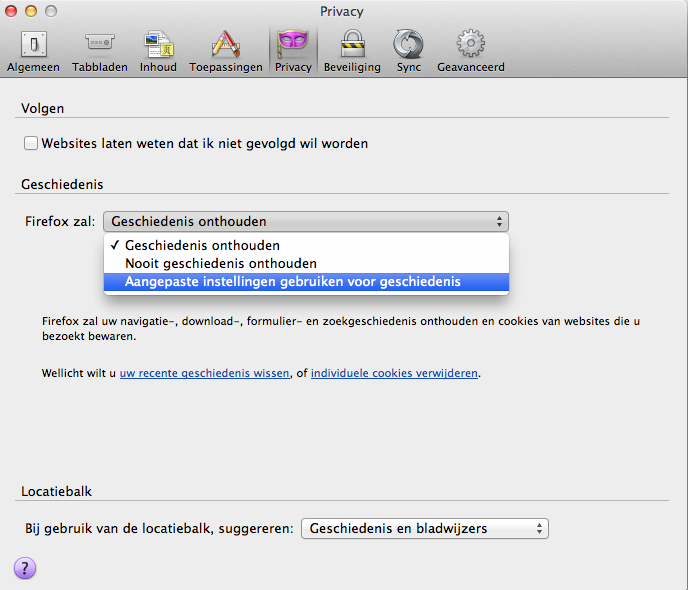Open the Algemeen preferences pane

(x=33, y=50)
